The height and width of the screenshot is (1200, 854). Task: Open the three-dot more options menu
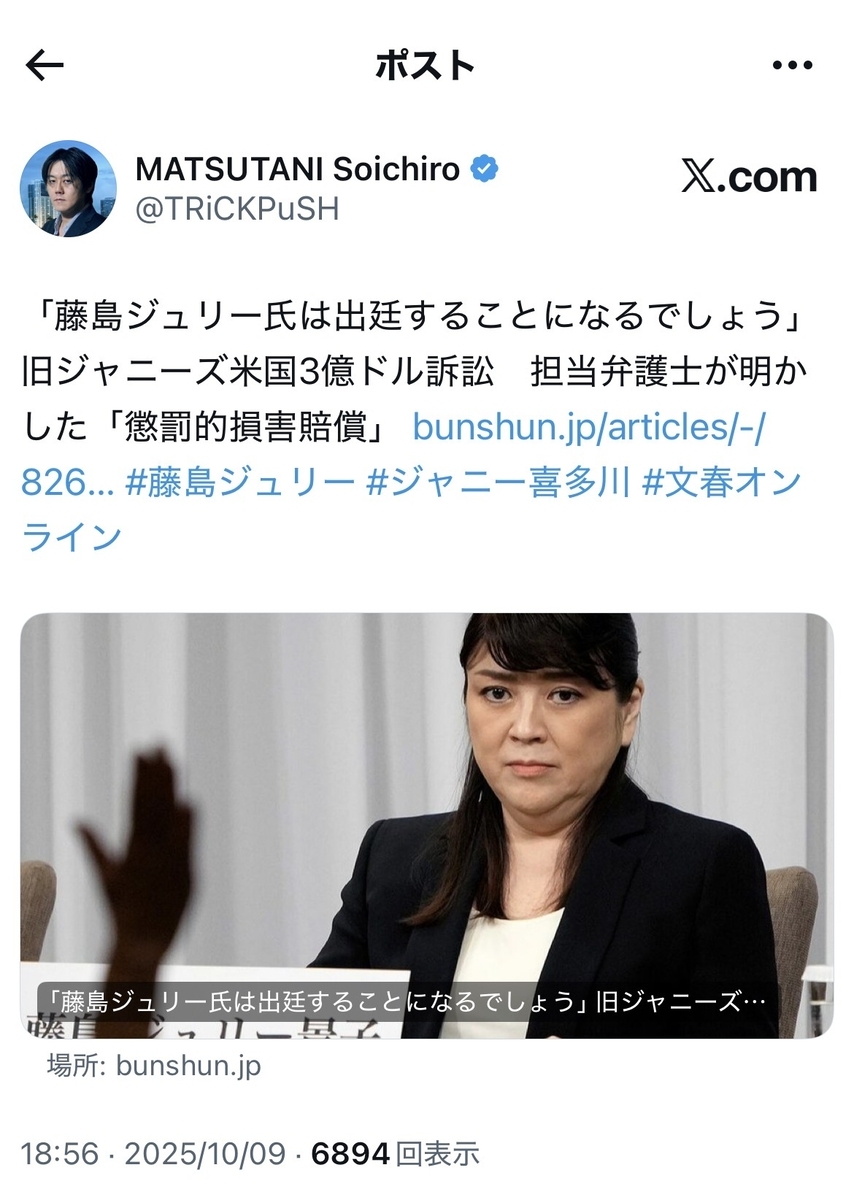(x=793, y=66)
